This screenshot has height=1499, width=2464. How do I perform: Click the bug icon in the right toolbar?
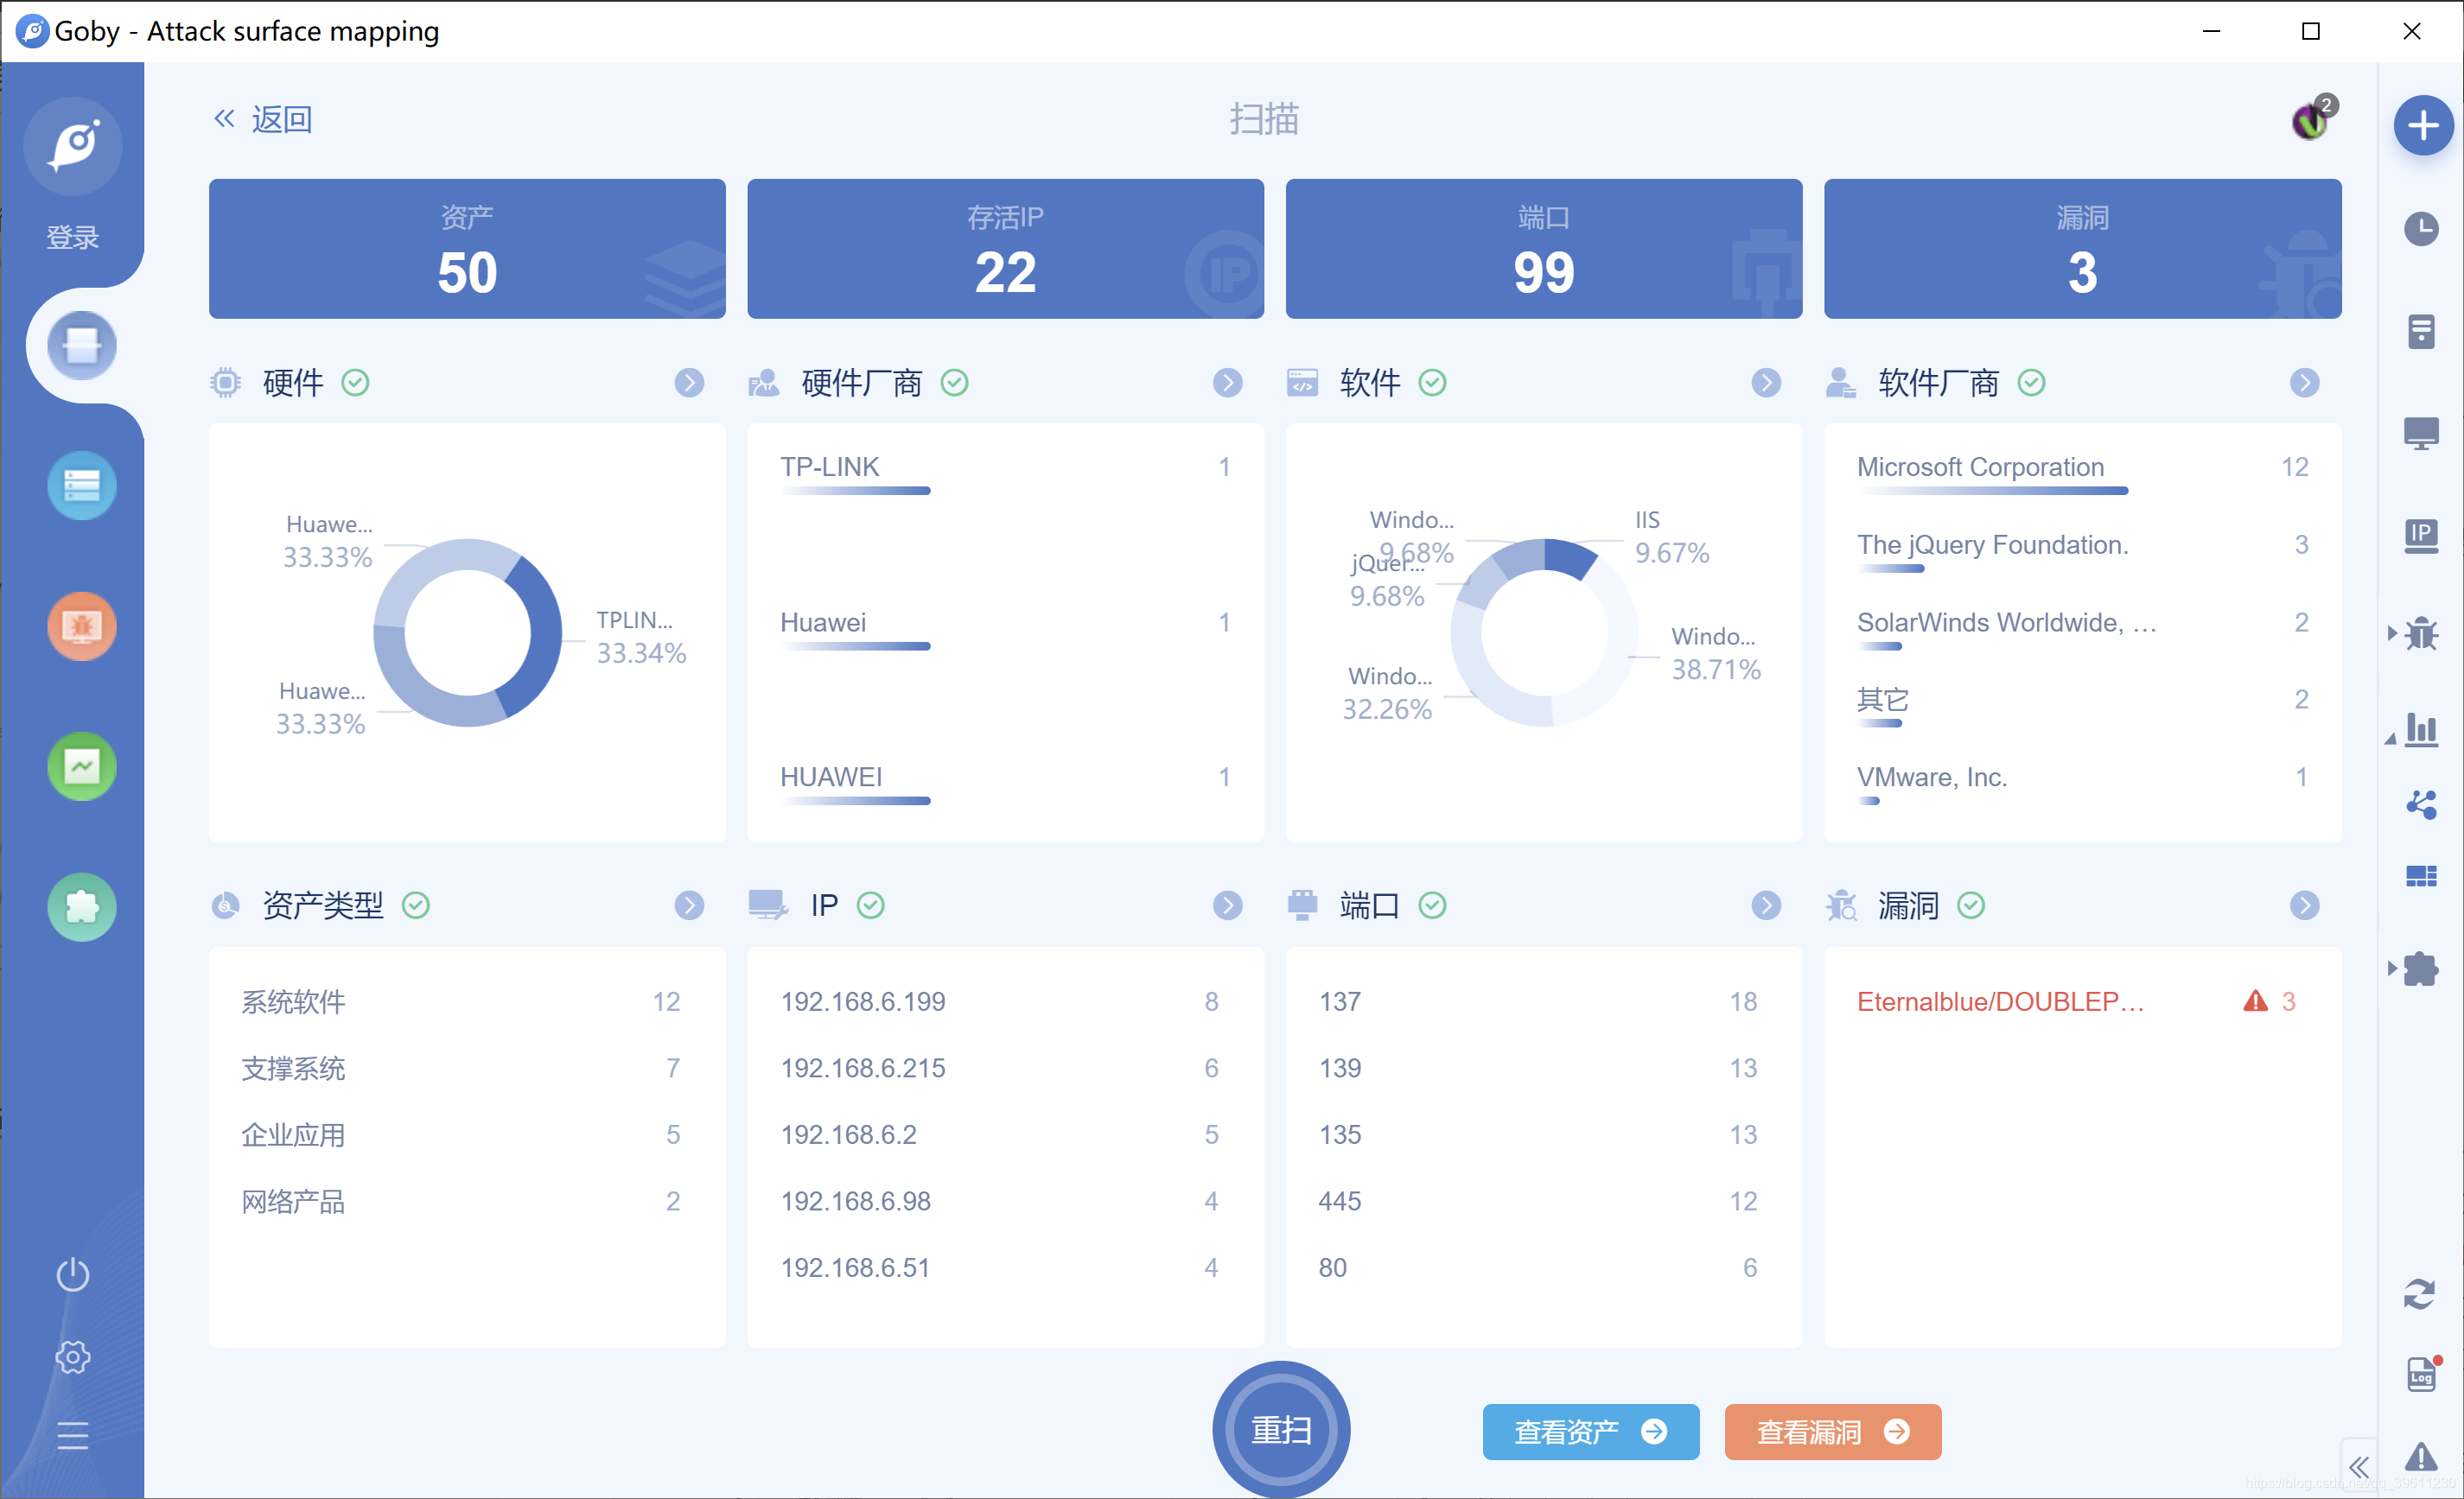[2421, 634]
